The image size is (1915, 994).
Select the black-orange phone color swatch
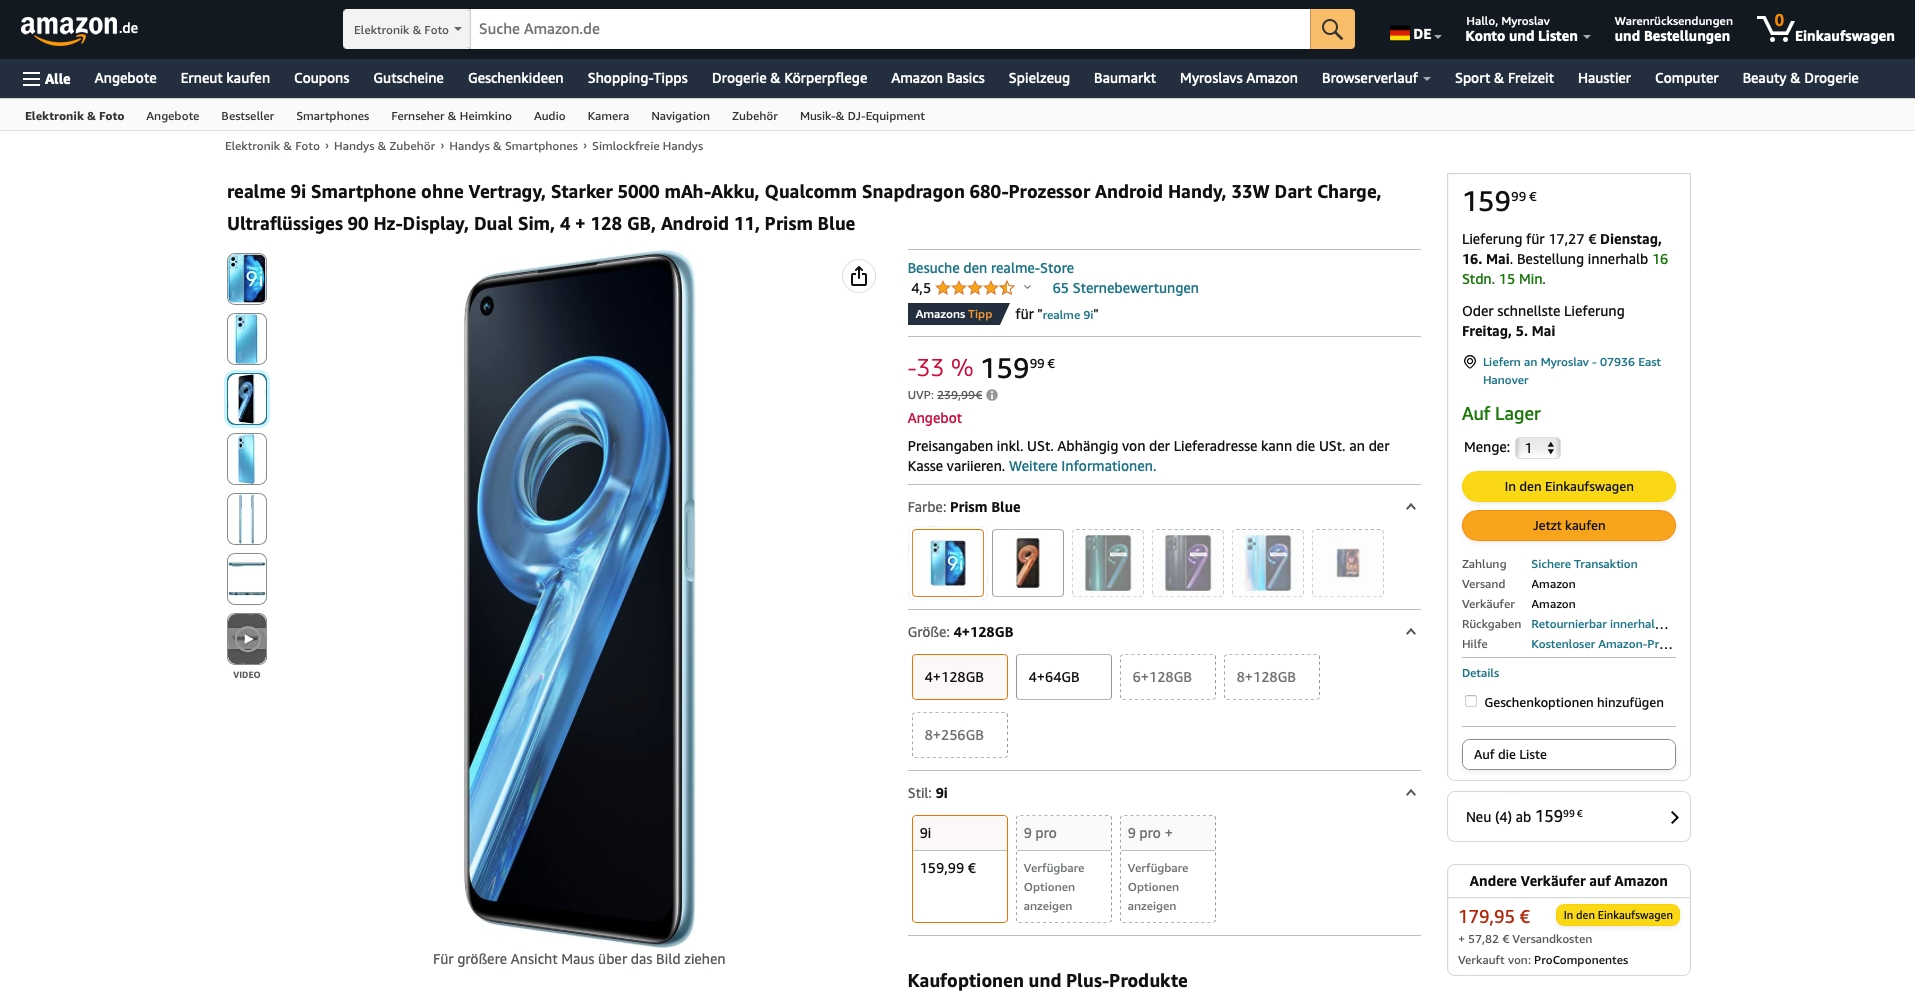[1028, 563]
